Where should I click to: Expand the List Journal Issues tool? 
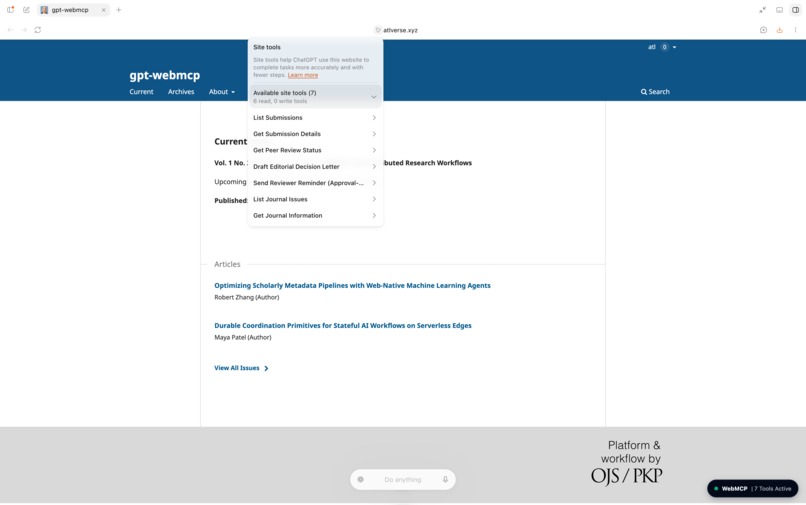click(315, 199)
